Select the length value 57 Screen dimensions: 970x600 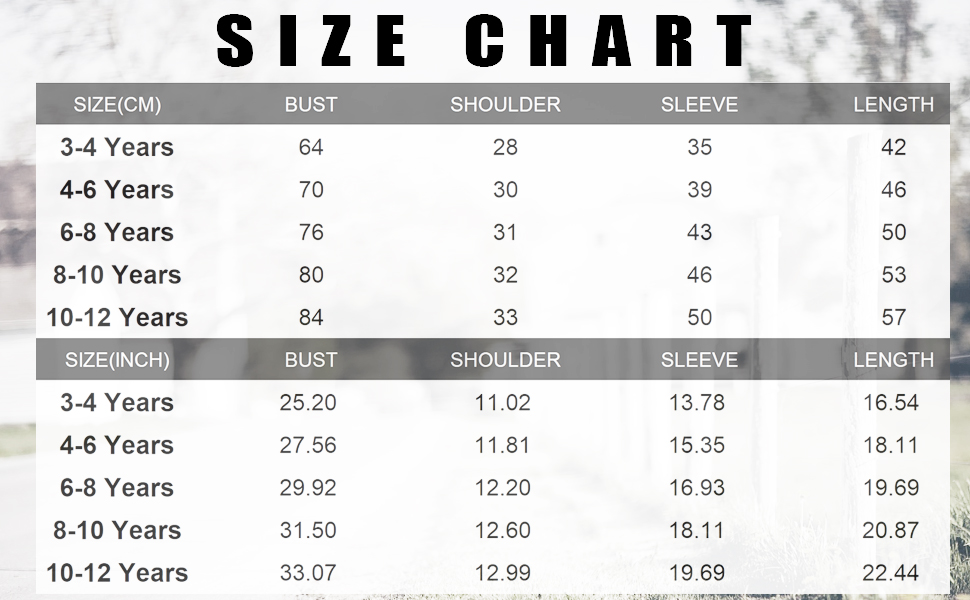click(x=893, y=317)
